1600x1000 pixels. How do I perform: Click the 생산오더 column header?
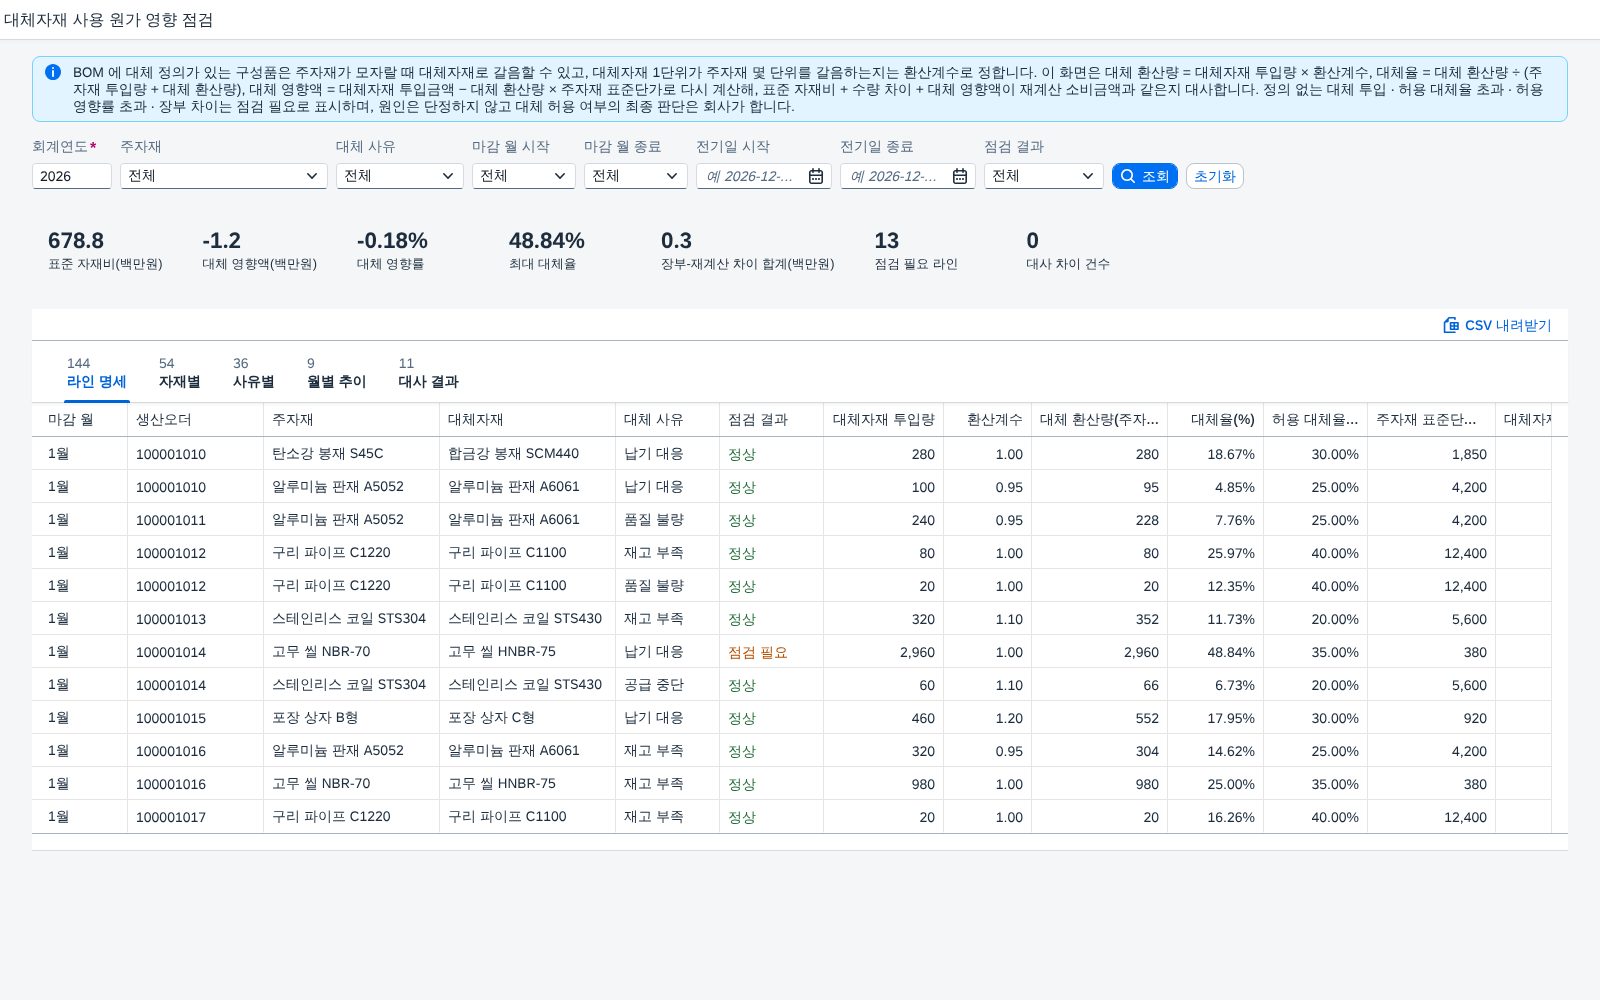tap(196, 420)
